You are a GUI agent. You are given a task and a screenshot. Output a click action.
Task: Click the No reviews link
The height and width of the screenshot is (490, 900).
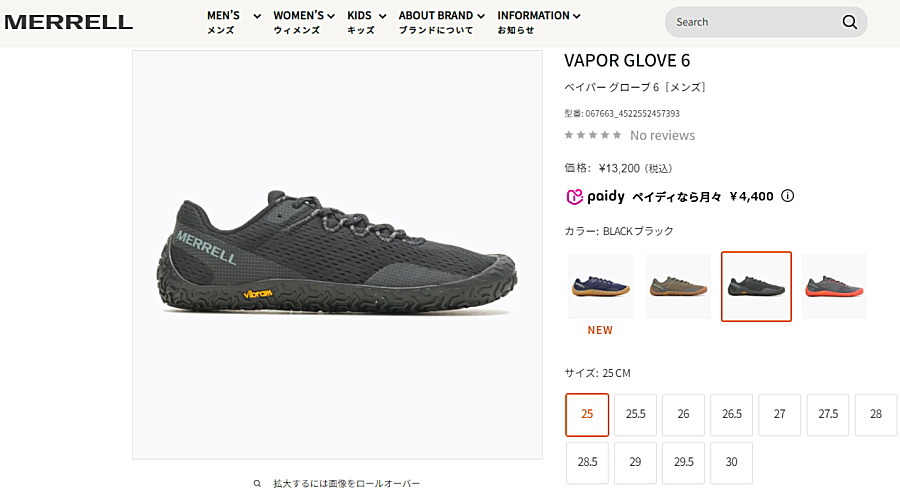[662, 135]
